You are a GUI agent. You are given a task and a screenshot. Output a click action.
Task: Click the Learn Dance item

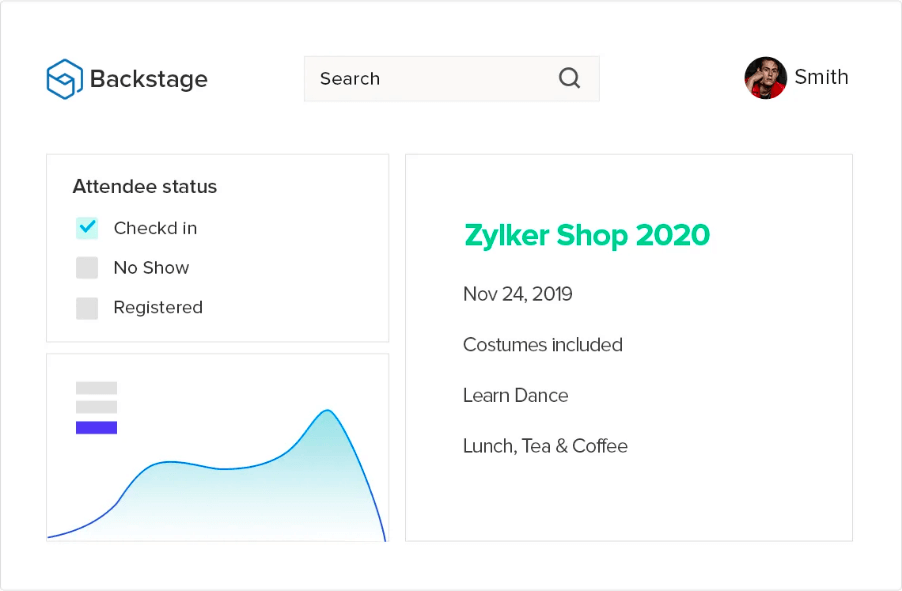pos(516,396)
